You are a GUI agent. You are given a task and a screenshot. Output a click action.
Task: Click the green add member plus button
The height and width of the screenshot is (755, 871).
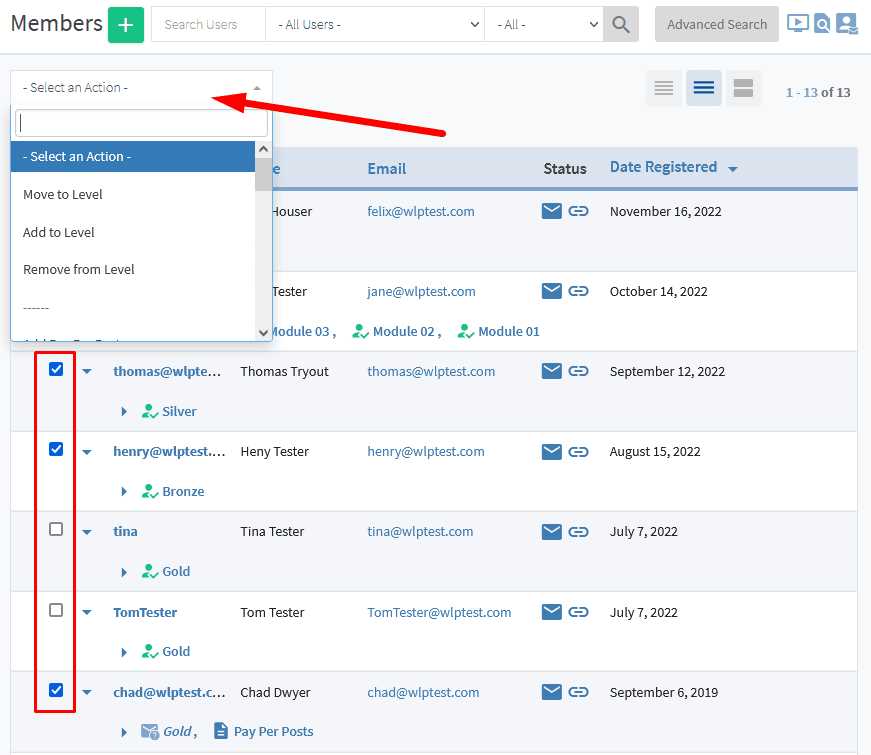[x=126, y=25]
